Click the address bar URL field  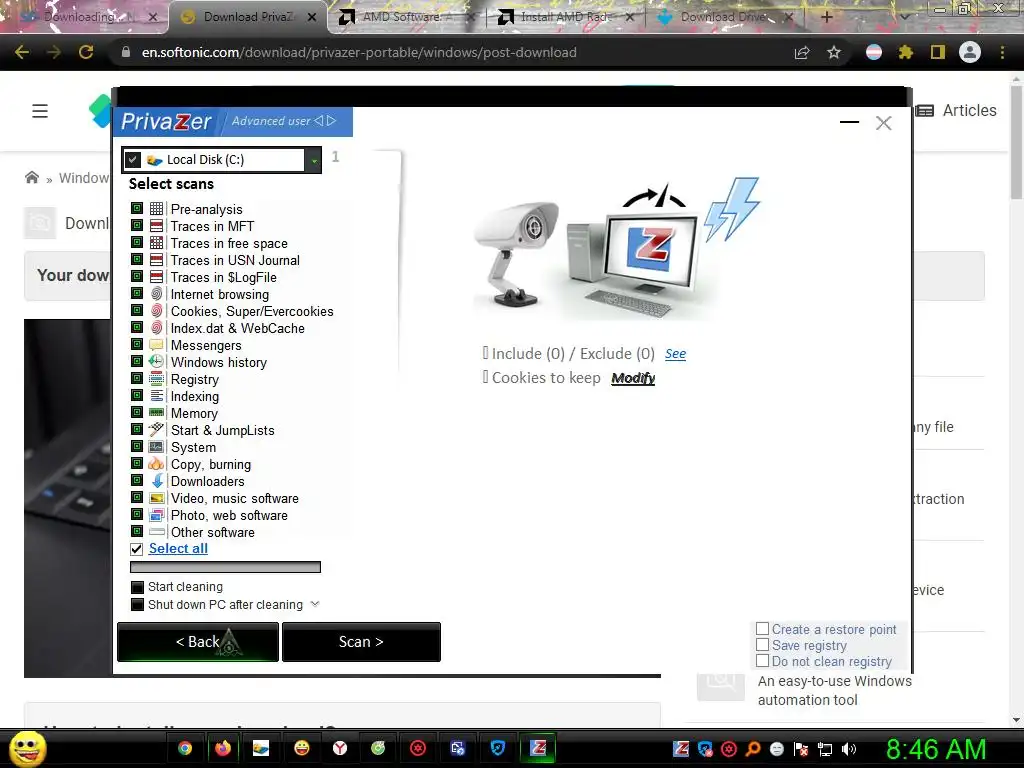[x=359, y=52]
